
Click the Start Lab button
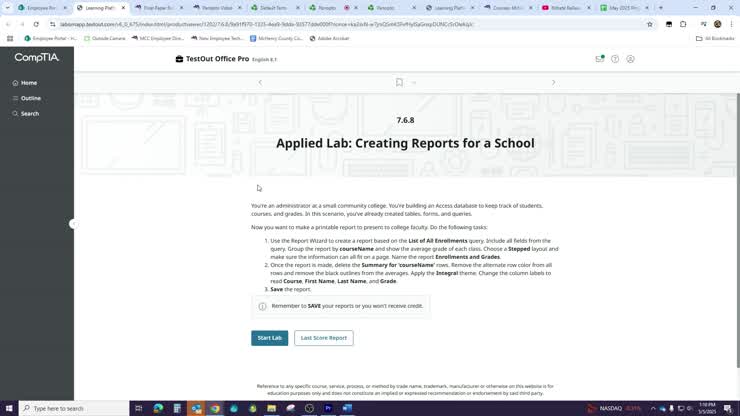pos(269,338)
